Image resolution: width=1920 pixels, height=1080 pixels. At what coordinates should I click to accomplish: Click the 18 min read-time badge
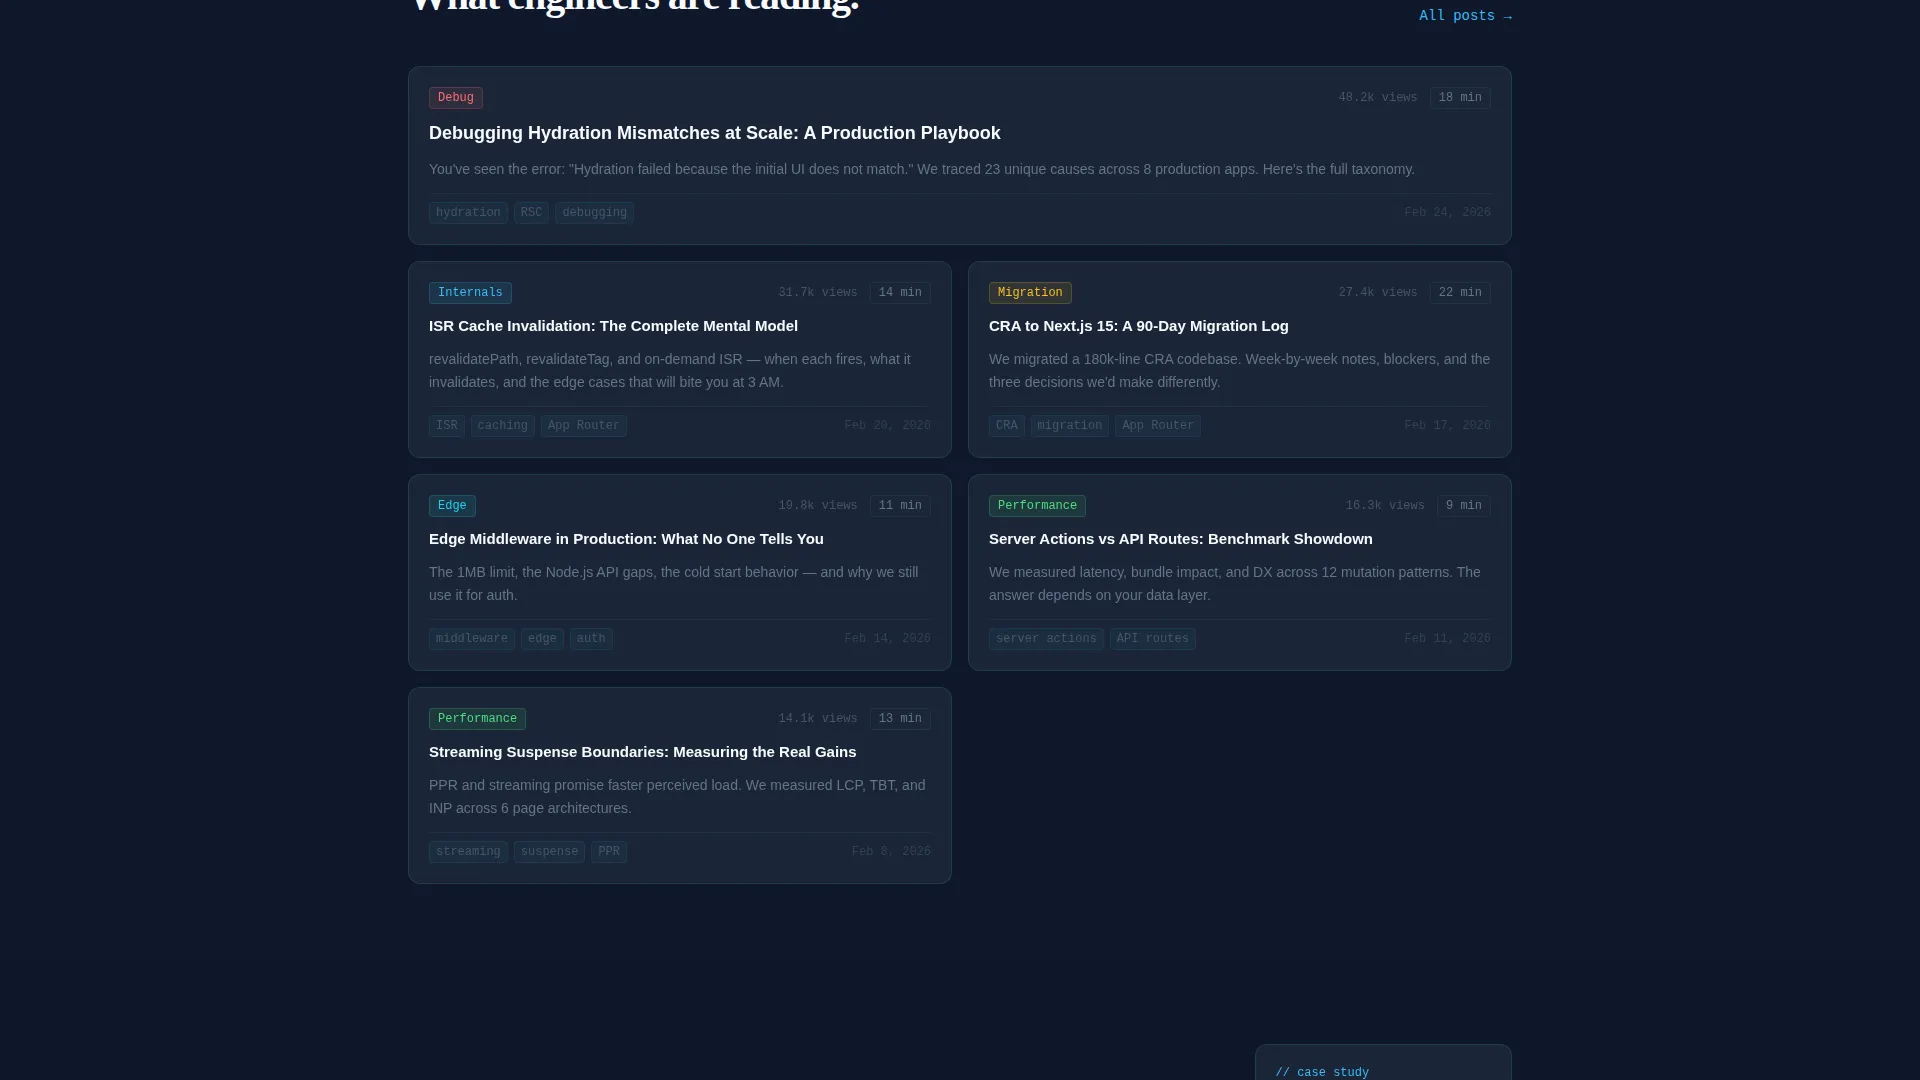[x=1460, y=98]
